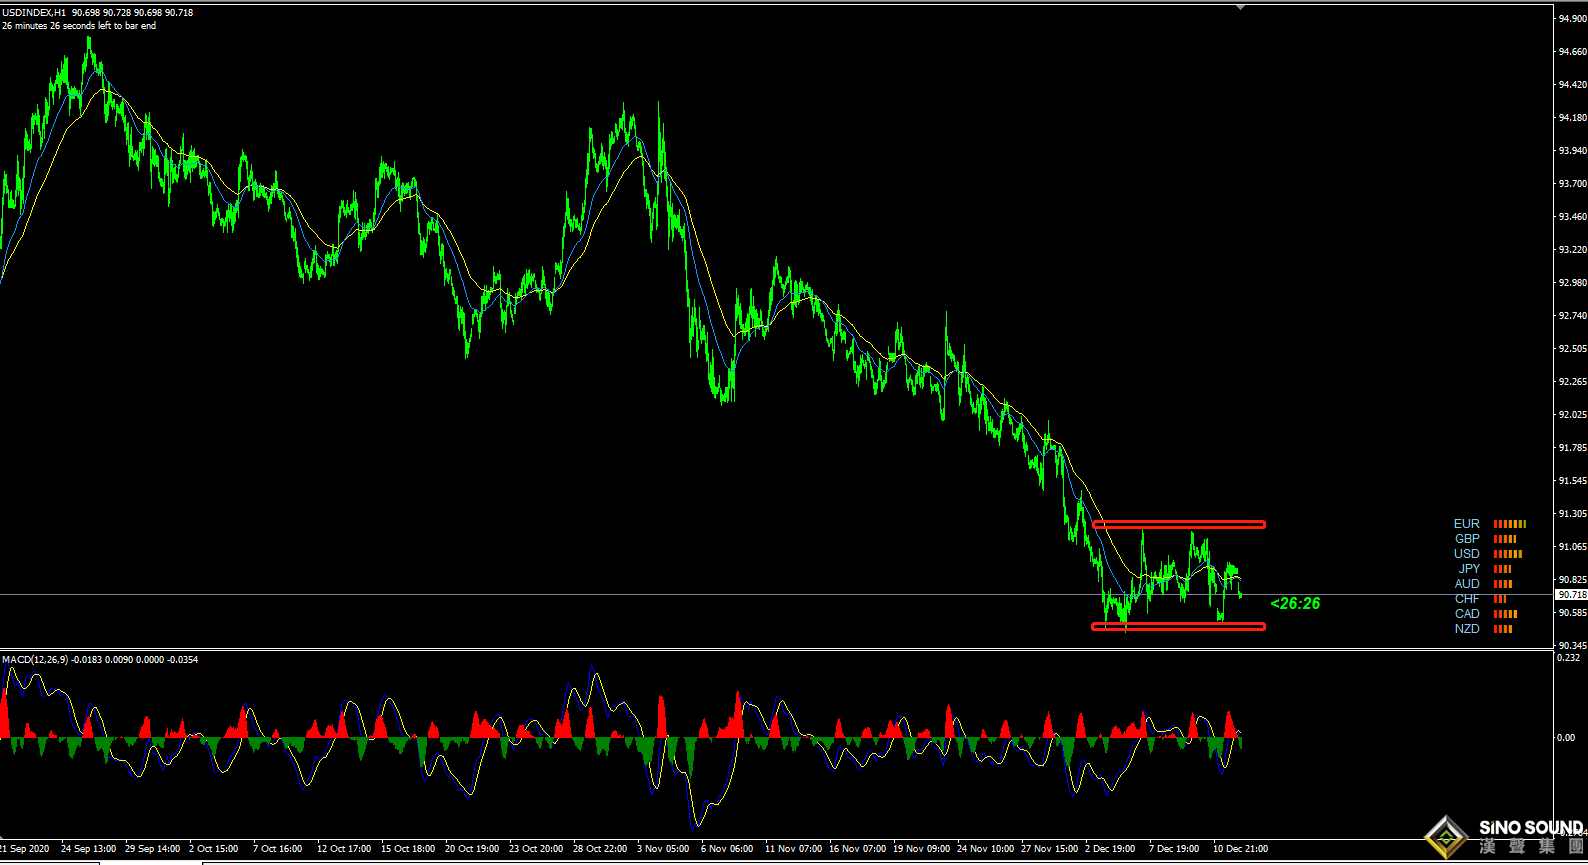Click the chart shift triangle marker at top
The image size is (1588, 865).
click(1240, 7)
